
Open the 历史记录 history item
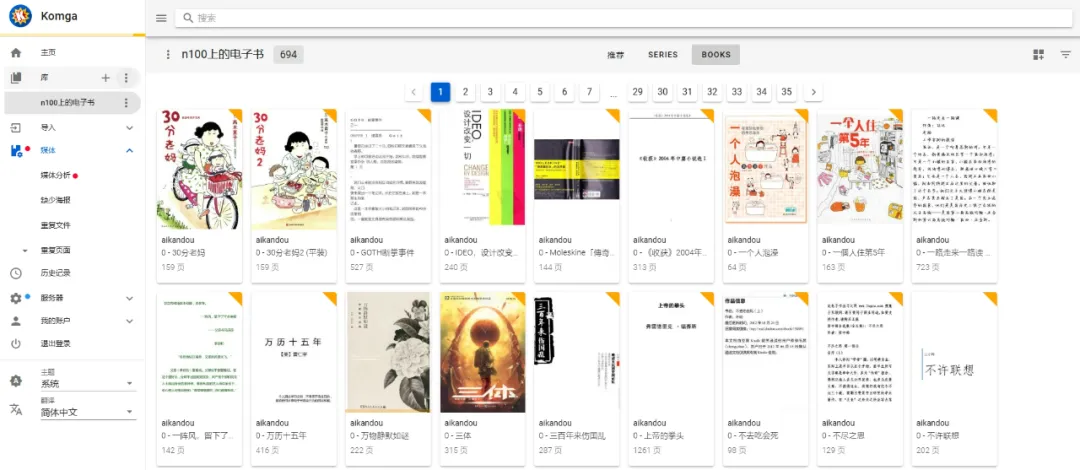55,273
